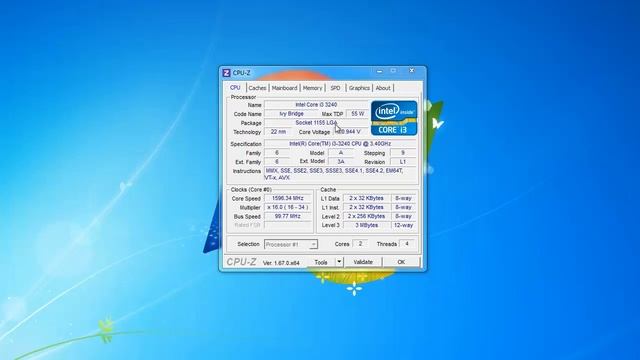This screenshot has height=360, width=640.
Task: Click the Ext. Model value 3A
Action: (x=341, y=162)
